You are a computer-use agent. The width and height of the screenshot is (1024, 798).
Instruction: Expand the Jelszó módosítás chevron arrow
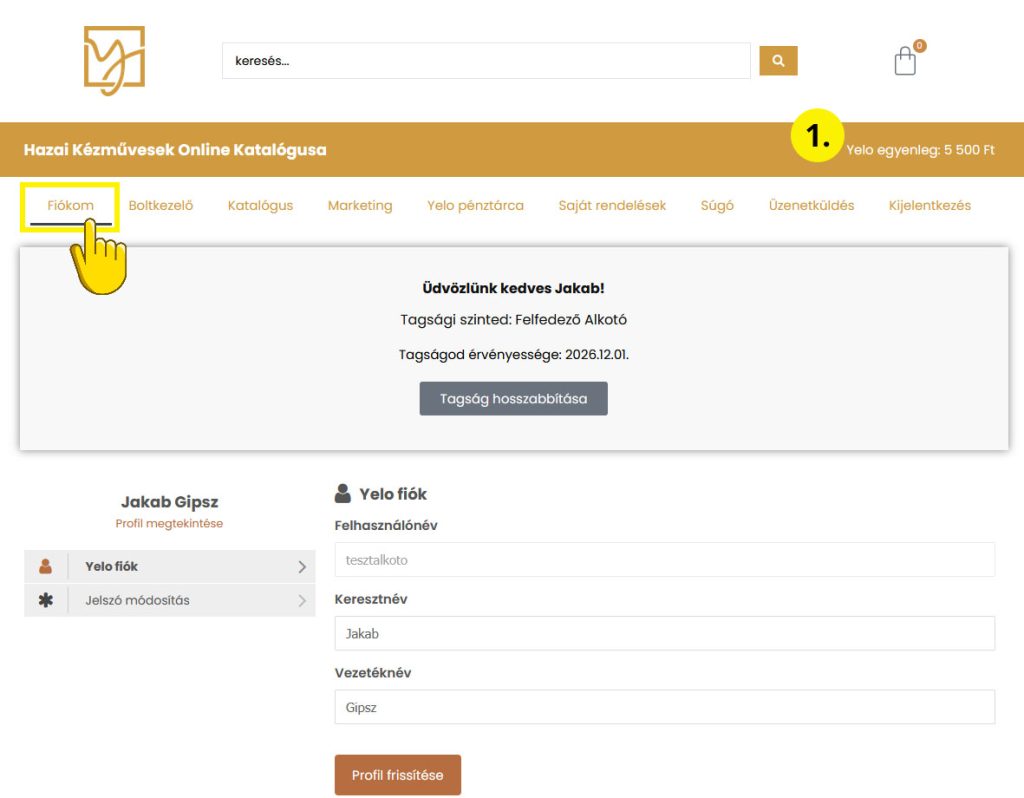pyautogui.click(x=302, y=601)
